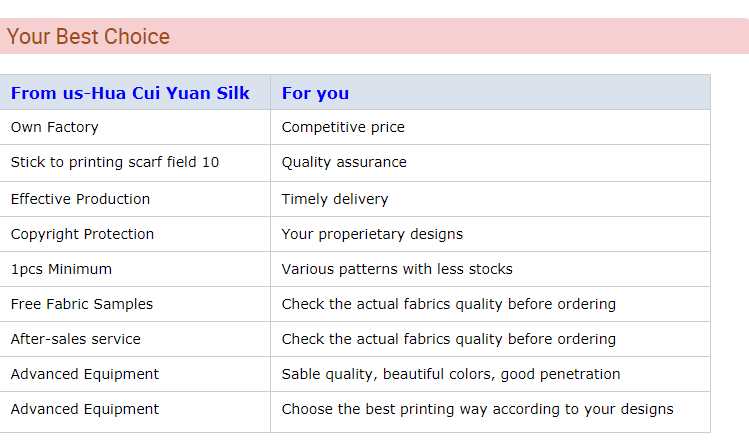Click 'Various patterns with less stocks' cell
This screenshot has height=445, width=749.
tap(397, 269)
